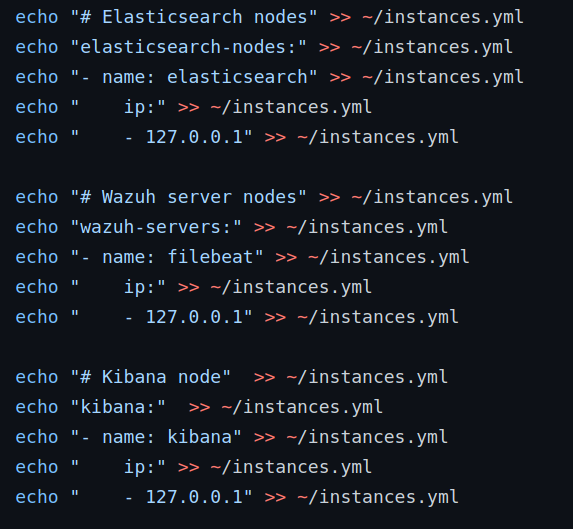Click the '- name: kibana' string
This screenshot has width=573, height=529.
tap(156, 437)
